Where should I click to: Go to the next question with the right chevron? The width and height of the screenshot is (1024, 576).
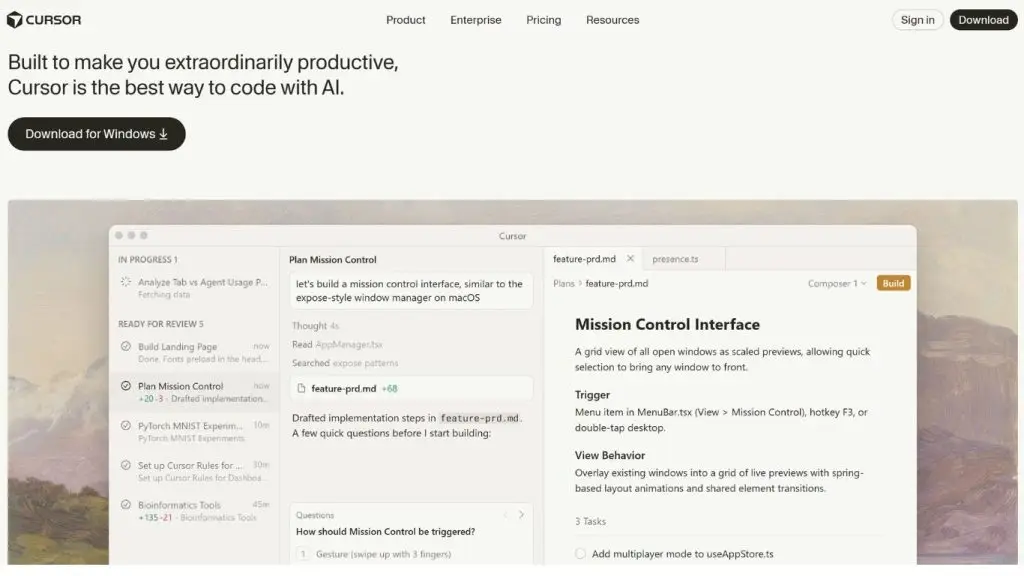(x=521, y=515)
